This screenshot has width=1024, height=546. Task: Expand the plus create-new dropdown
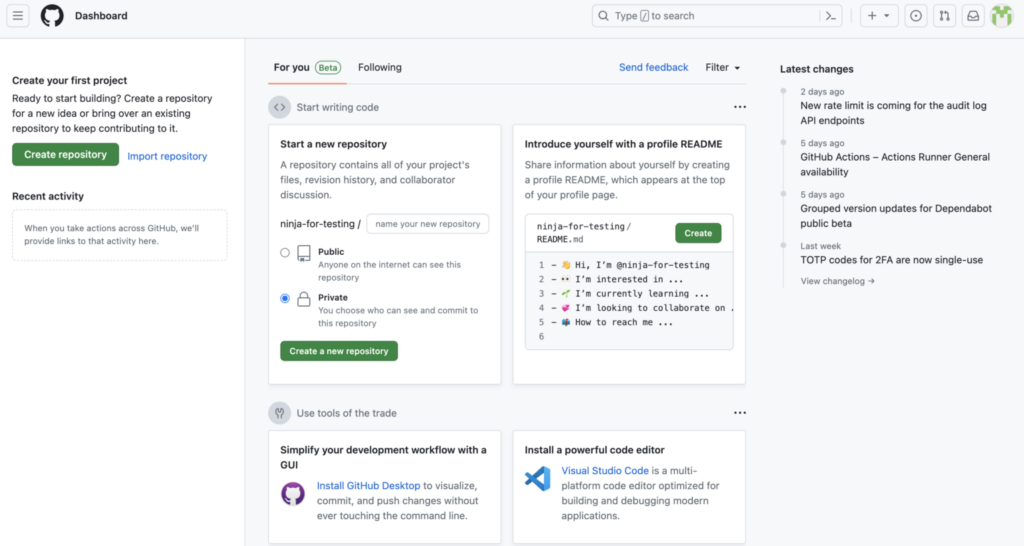879,16
